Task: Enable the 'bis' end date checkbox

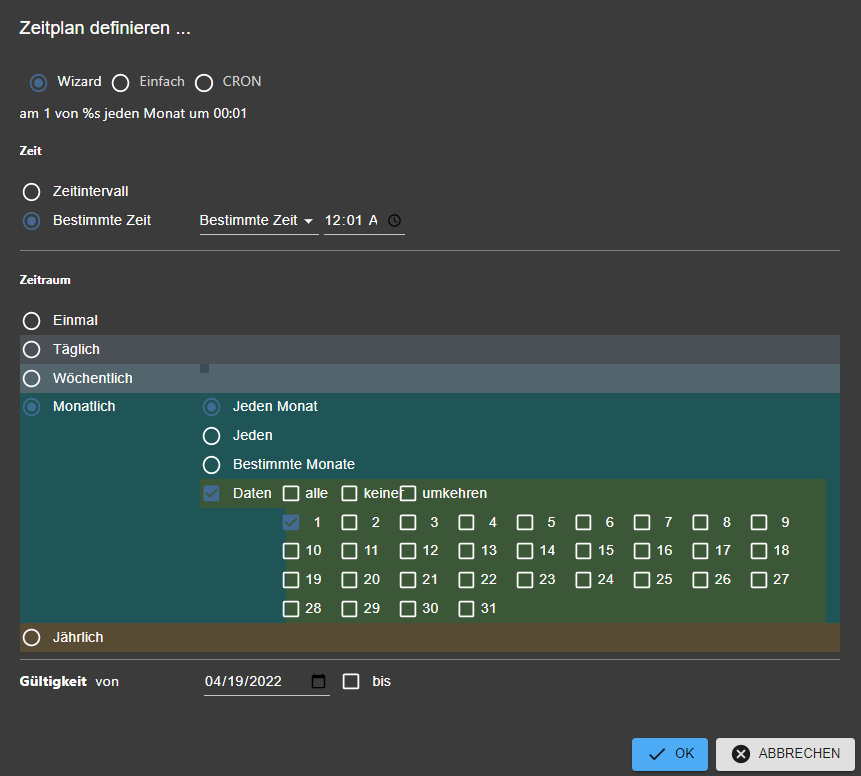Action: click(351, 681)
